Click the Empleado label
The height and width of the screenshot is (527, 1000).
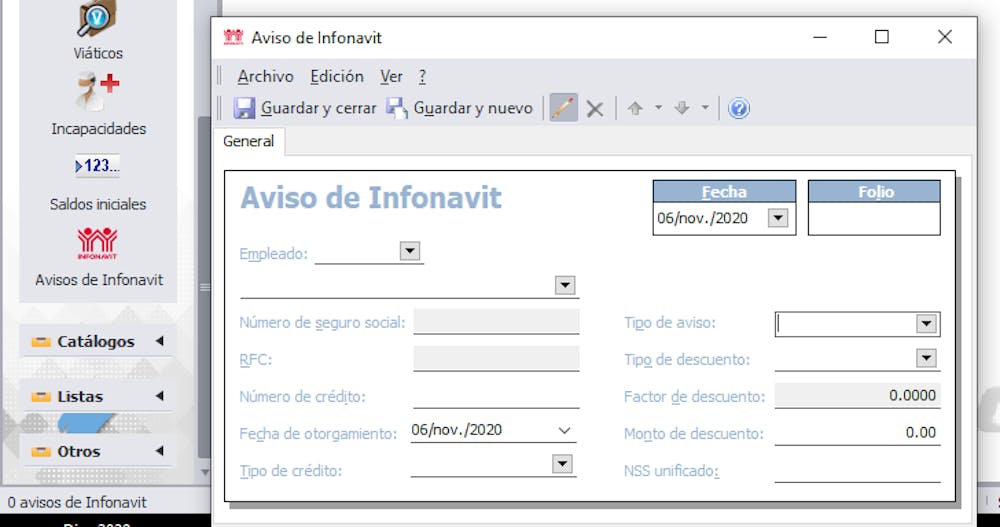[274, 254]
